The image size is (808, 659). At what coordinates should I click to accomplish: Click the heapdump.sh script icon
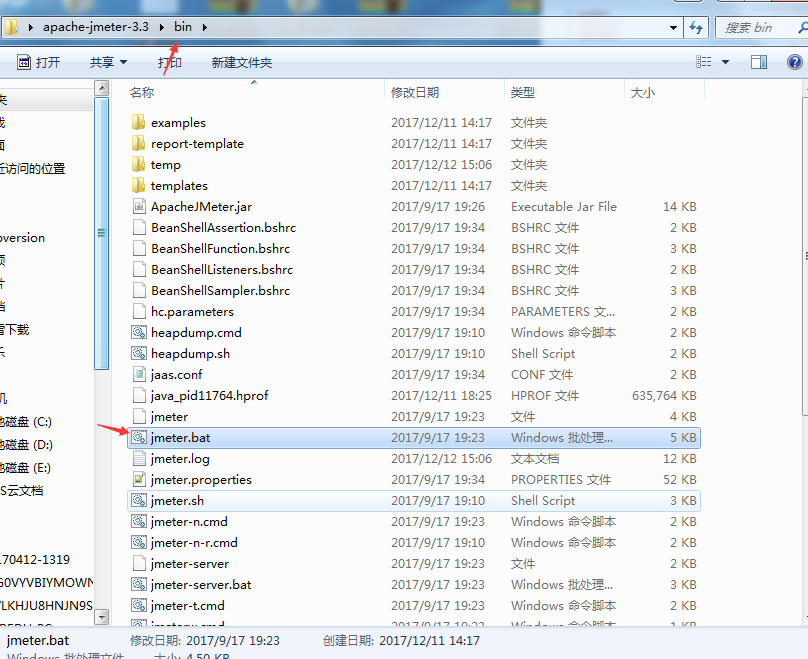[x=139, y=353]
